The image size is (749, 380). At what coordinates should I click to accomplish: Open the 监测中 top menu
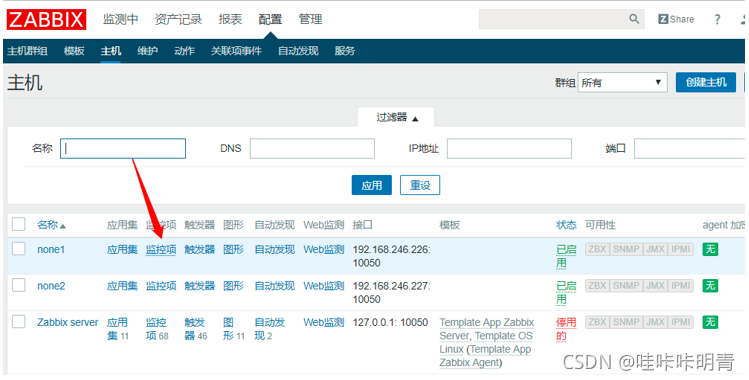click(x=120, y=20)
